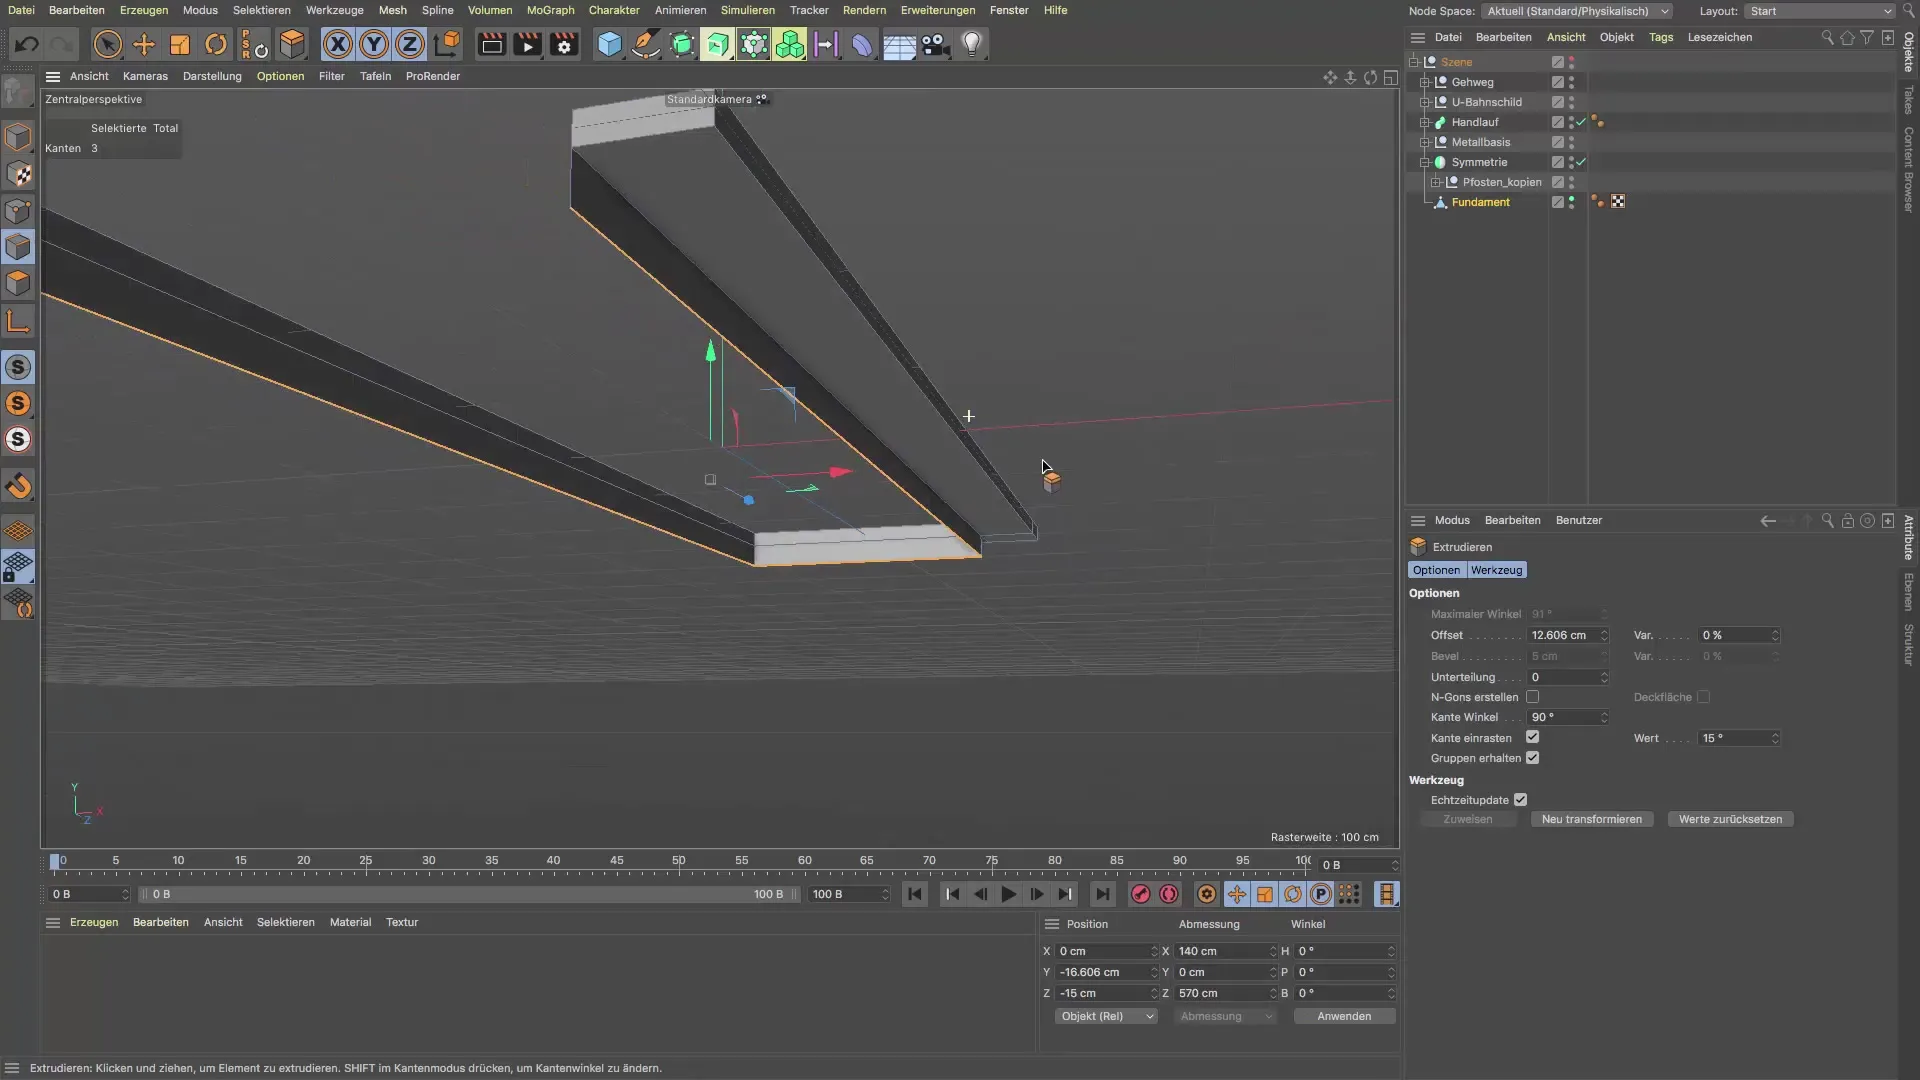Image resolution: width=1920 pixels, height=1080 pixels.
Task: Click the Anwenden button
Action: (x=1344, y=1016)
